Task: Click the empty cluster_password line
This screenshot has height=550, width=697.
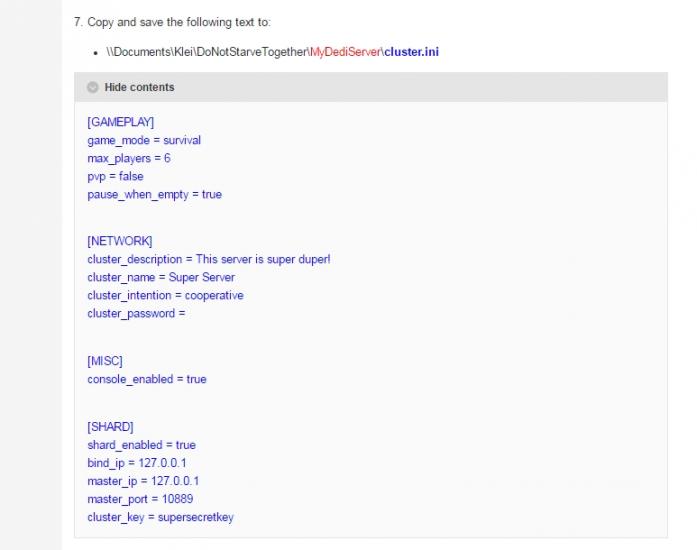Action: click(x=136, y=313)
